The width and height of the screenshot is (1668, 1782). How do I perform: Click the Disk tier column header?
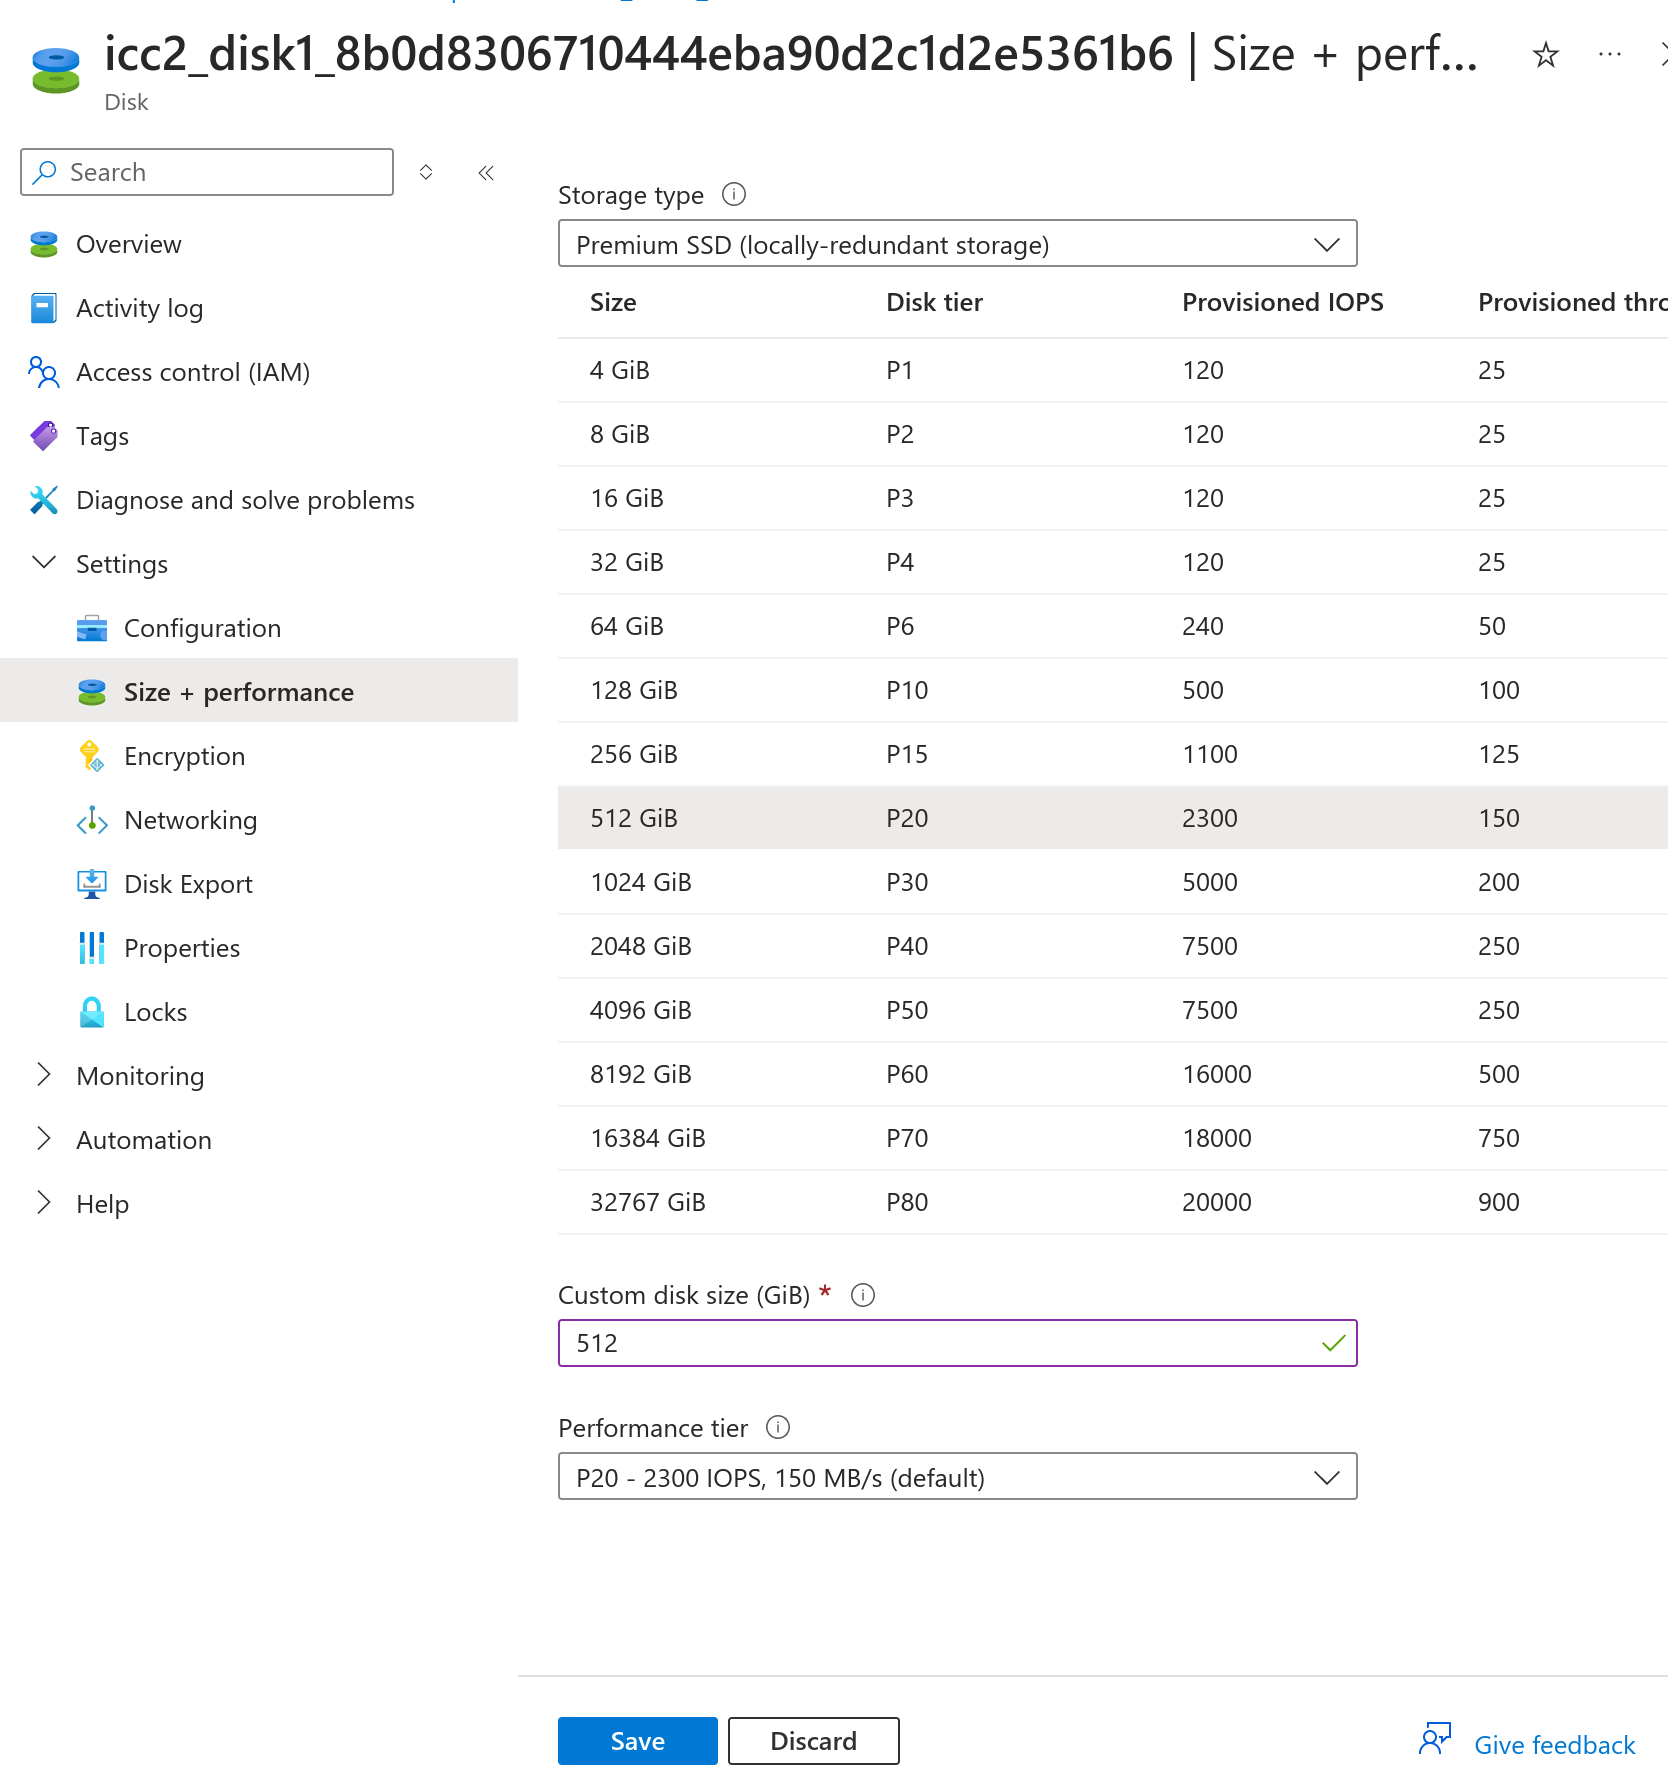pos(934,302)
